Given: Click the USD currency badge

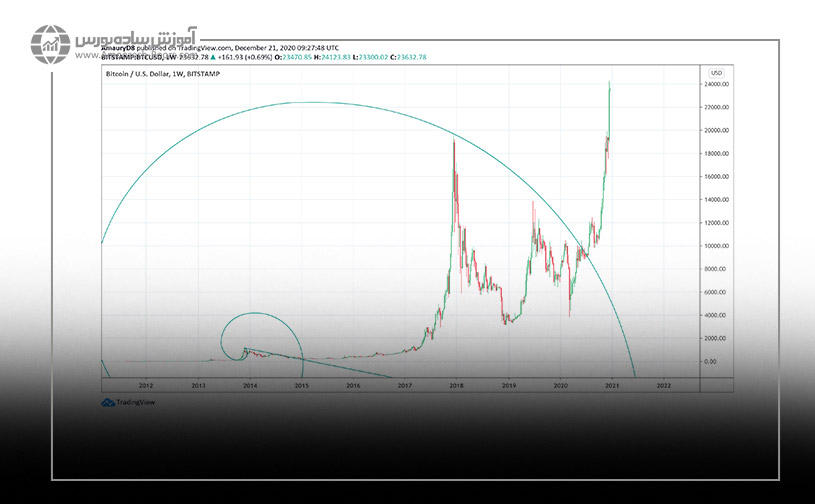Looking at the screenshot, I should tap(716, 73).
